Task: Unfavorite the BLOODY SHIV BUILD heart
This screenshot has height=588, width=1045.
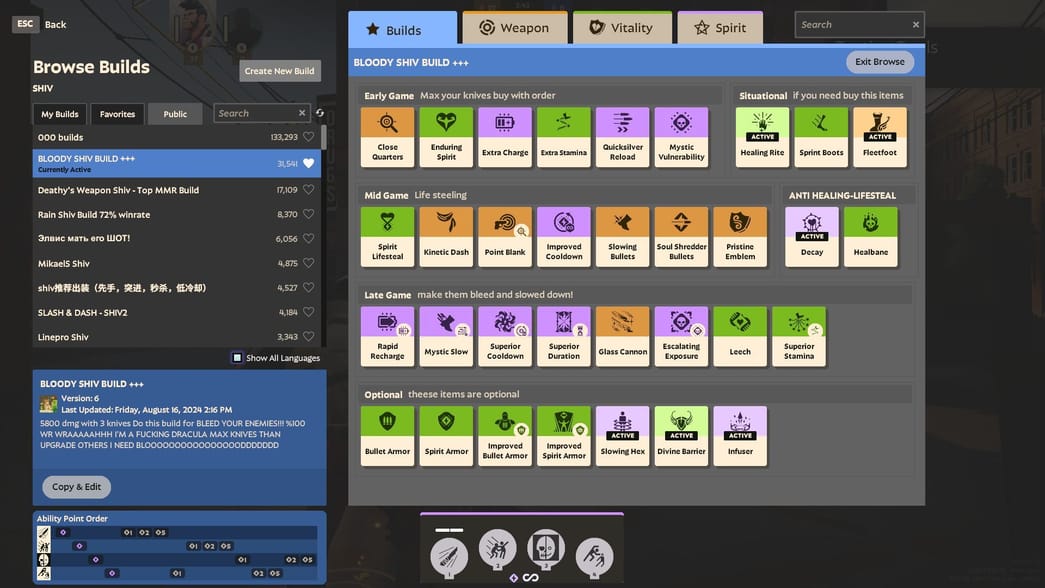Action: coord(308,163)
